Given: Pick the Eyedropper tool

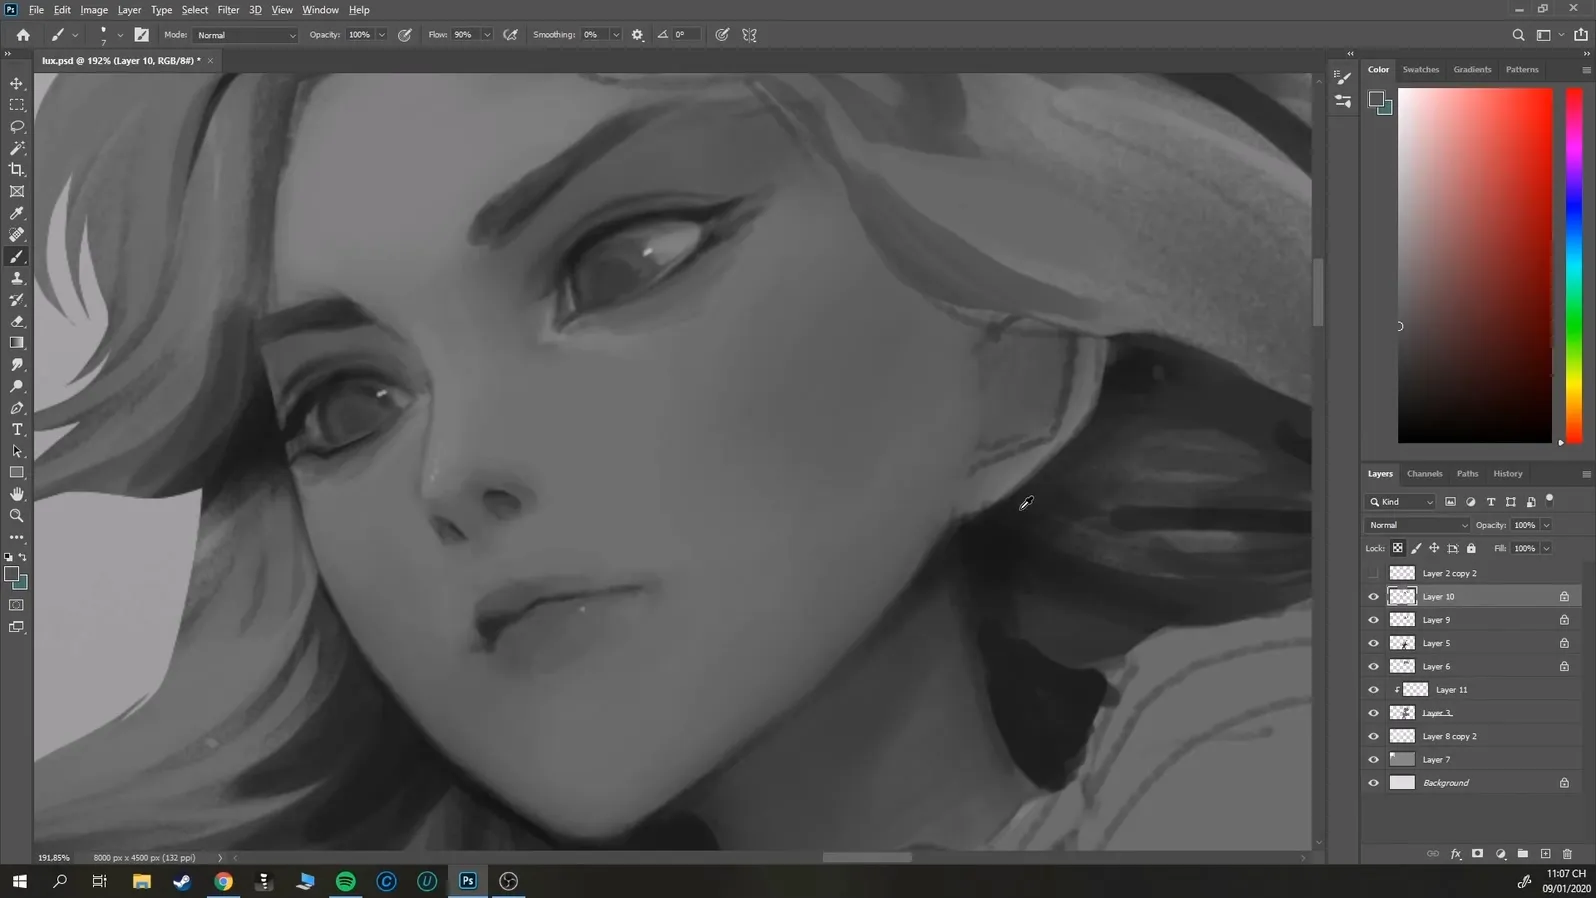Looking at the screenshot, I should pos(17,213).
